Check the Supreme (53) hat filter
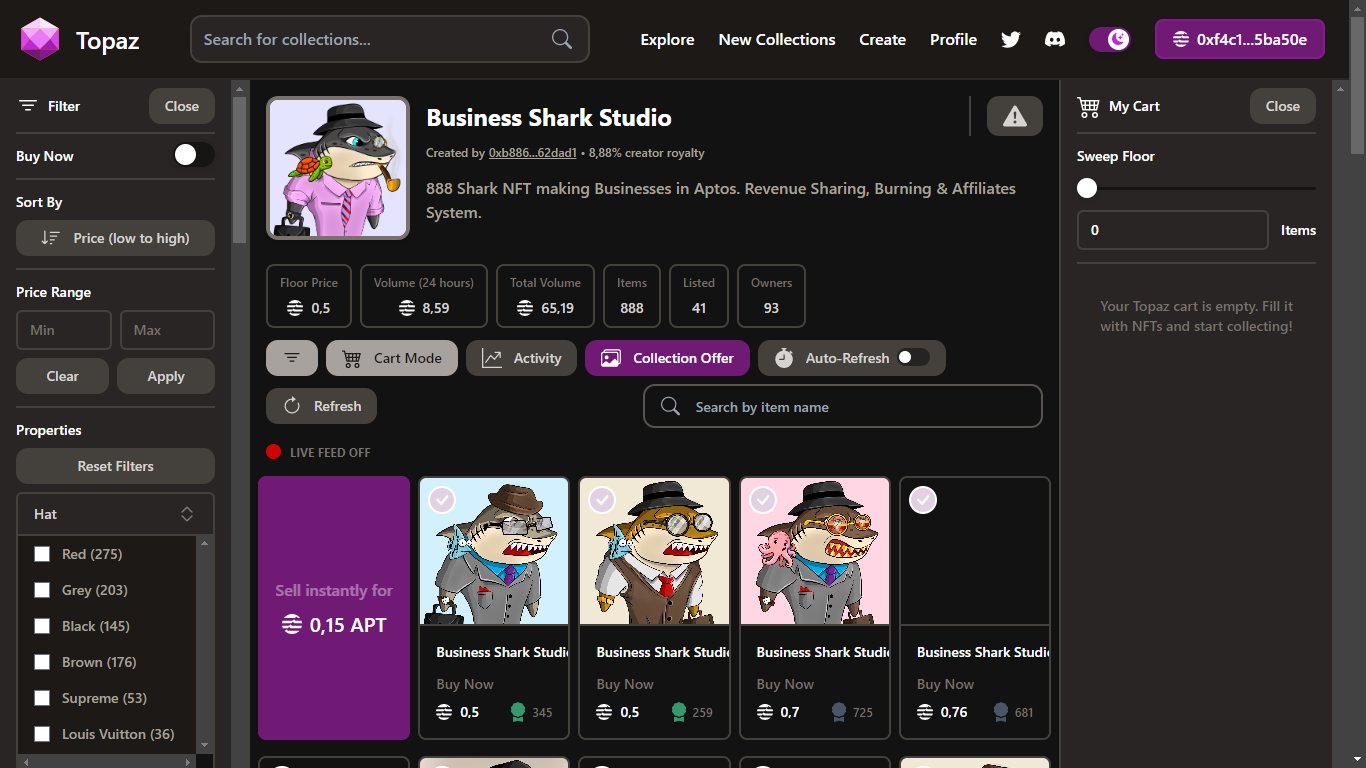Viewport: 1366px width, 768px height. coord(42,698)
